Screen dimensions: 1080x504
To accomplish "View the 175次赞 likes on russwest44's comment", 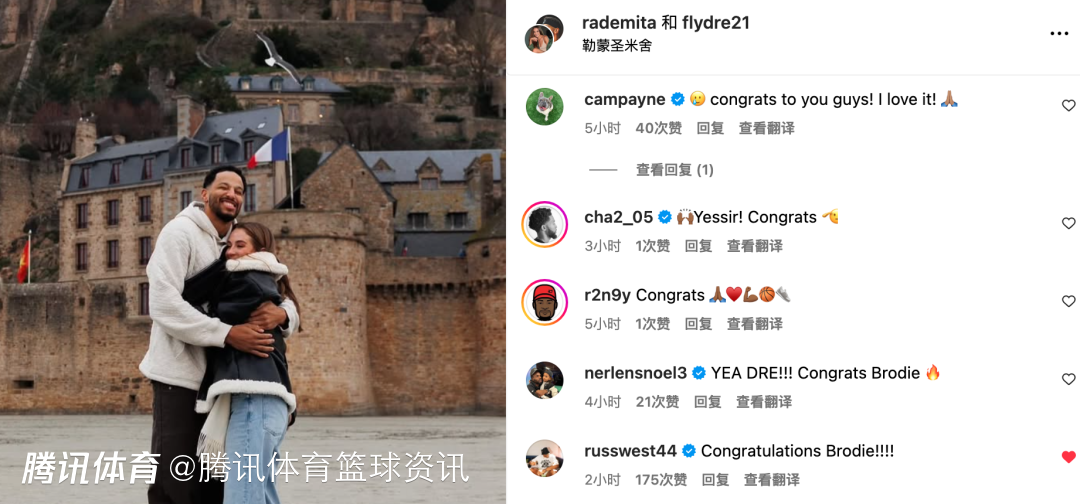I will pos(661,479).
